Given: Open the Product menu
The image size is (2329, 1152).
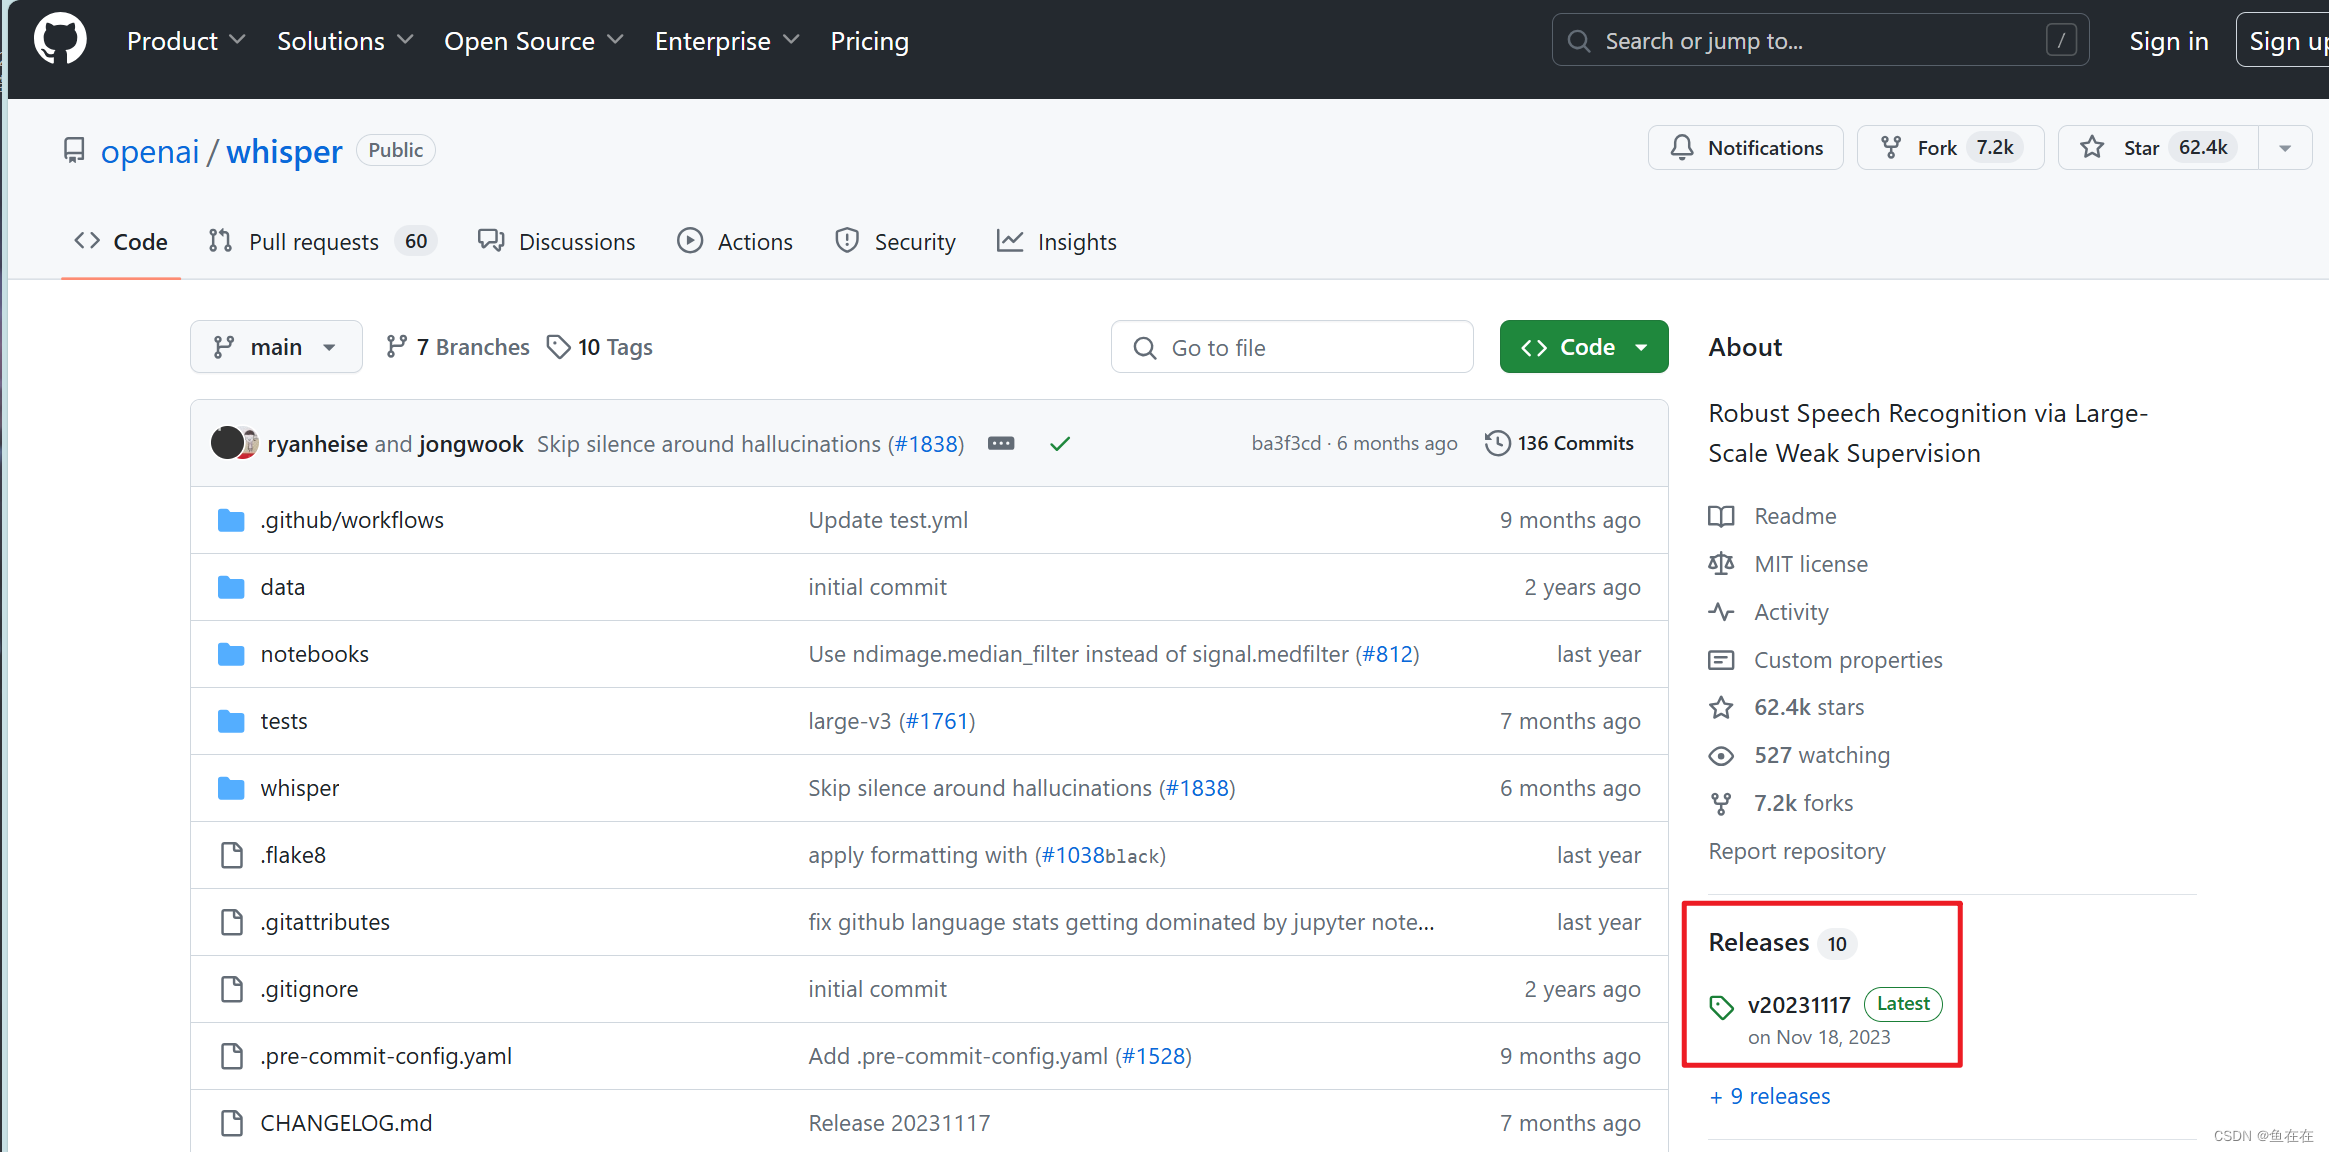Looking at the screenshot, I should point(186,41).
